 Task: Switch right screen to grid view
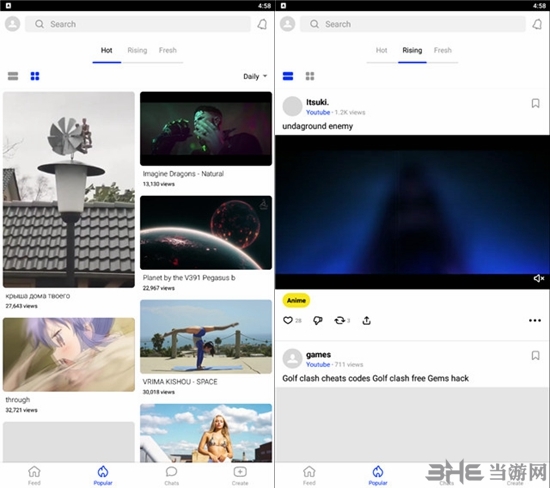[x=310, y=76]
